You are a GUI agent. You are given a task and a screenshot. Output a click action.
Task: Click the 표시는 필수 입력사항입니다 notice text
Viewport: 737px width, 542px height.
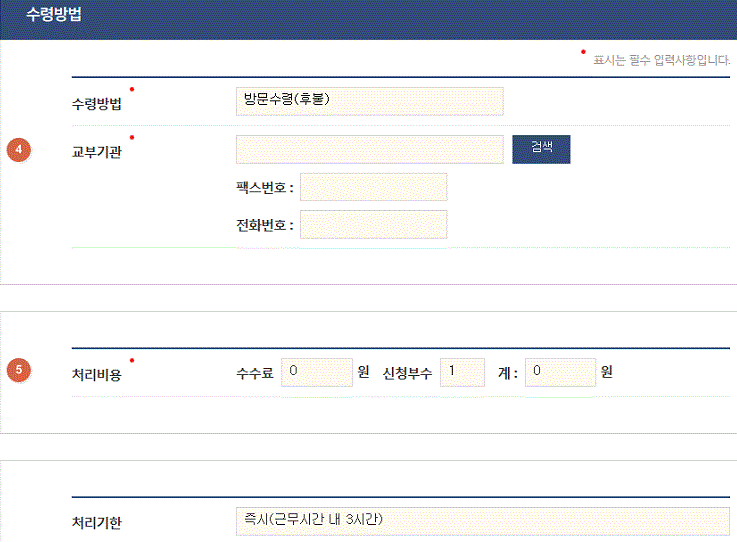[661, 60]
